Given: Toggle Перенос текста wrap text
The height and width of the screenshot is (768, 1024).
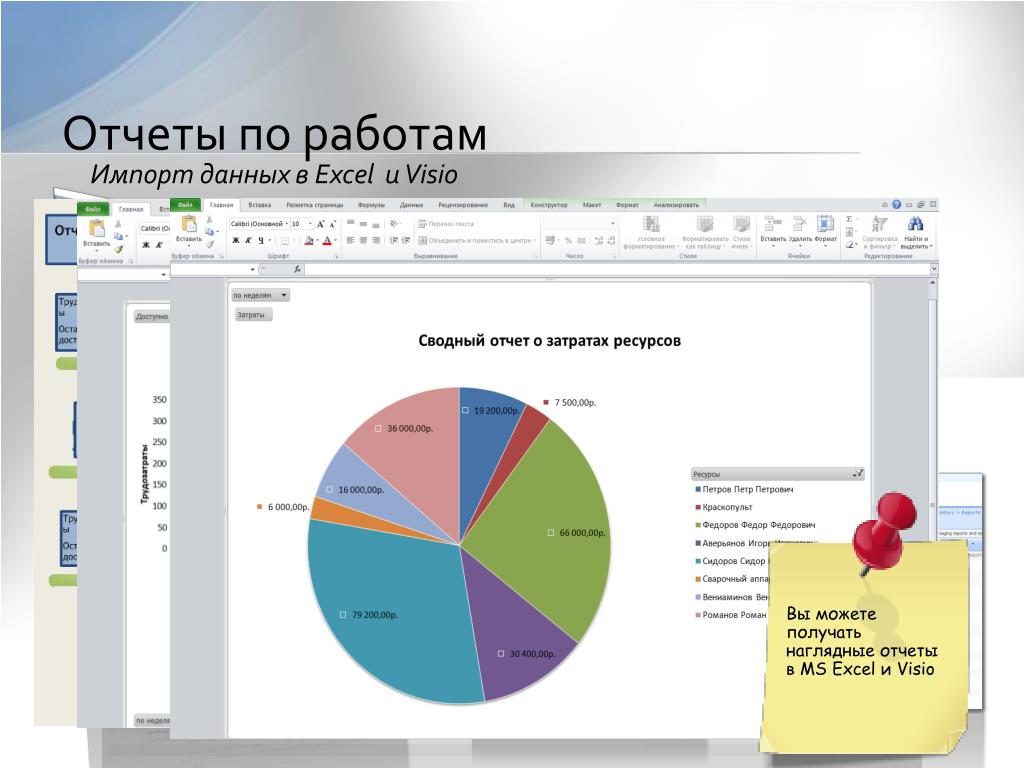Looking at the screenshot, I should click(446, 223).
